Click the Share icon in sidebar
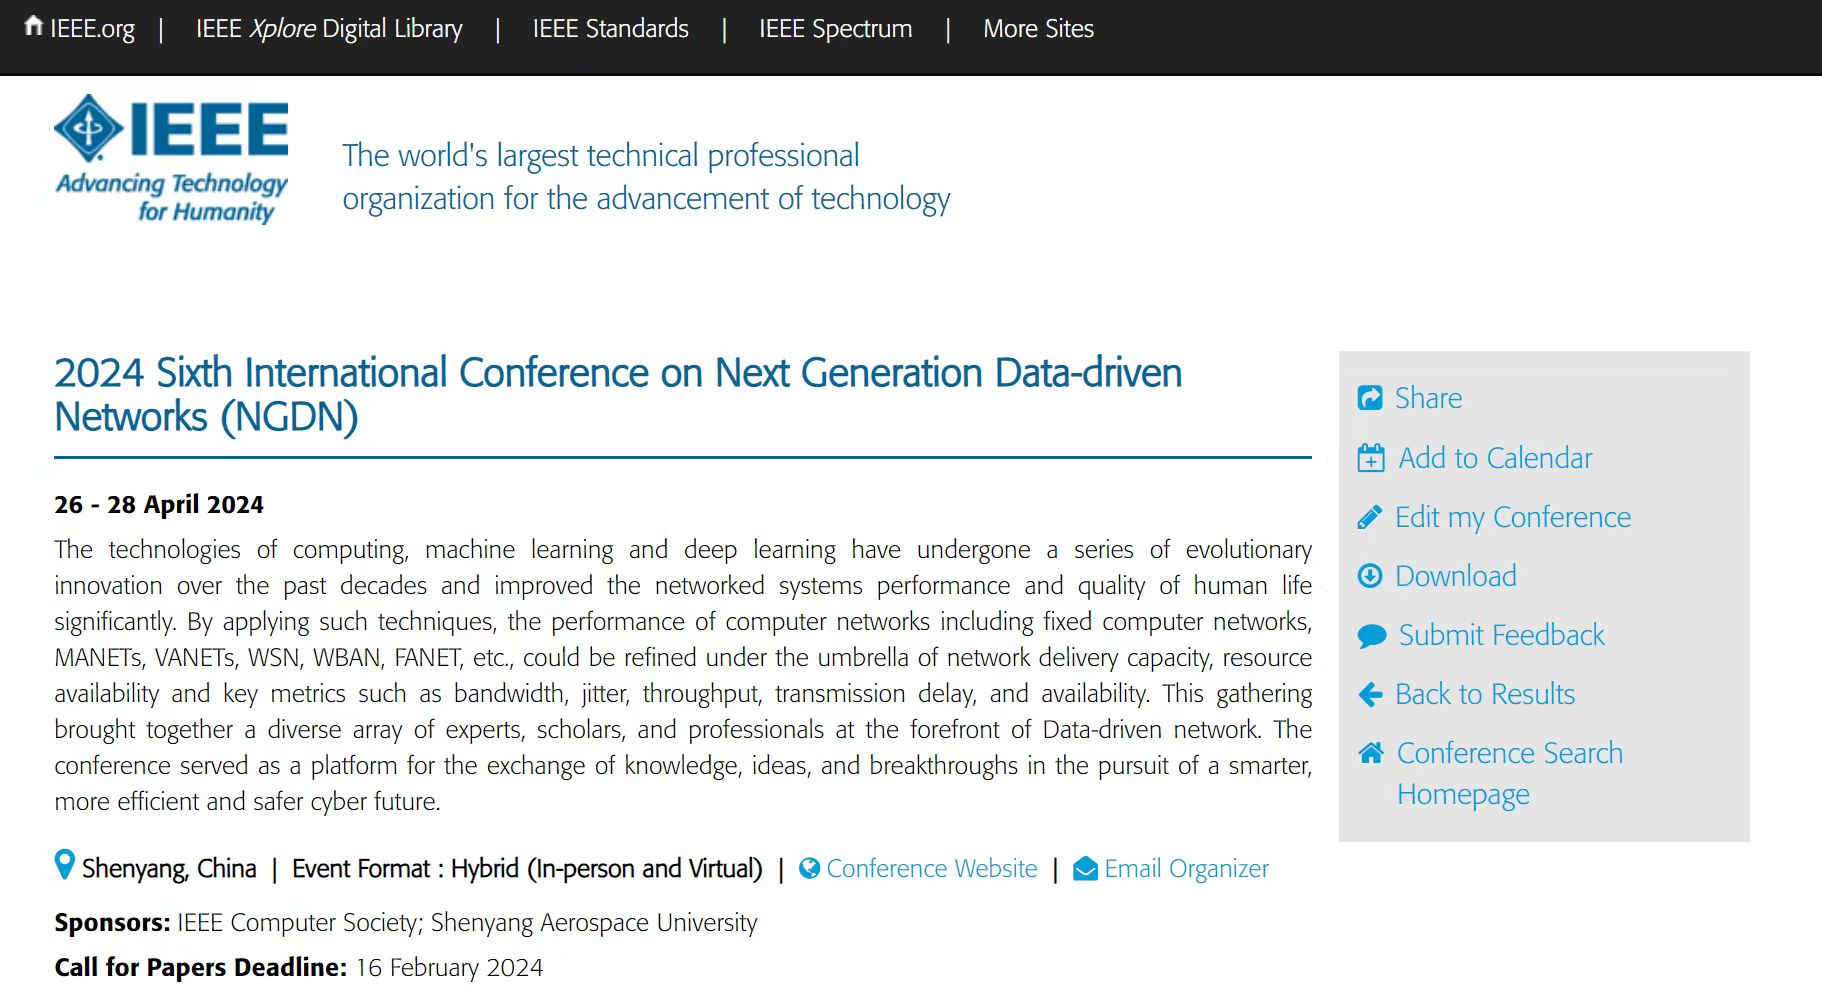 (x=1370, y=398)
